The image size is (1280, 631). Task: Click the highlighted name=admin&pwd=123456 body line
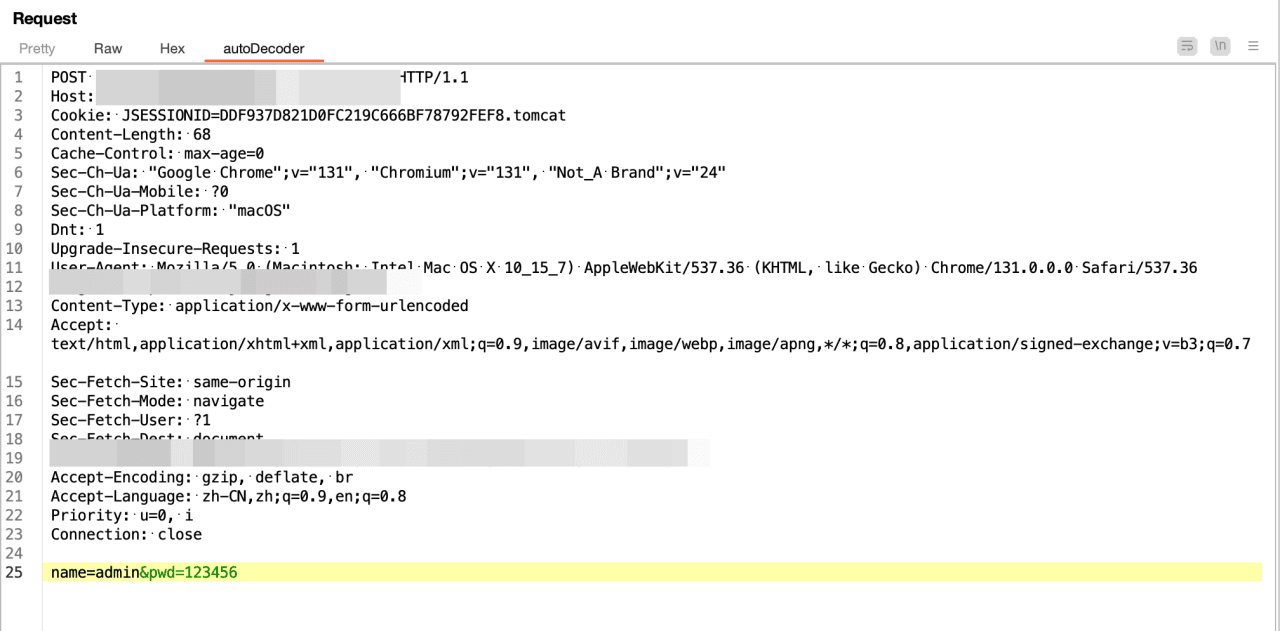coord(656,573)
